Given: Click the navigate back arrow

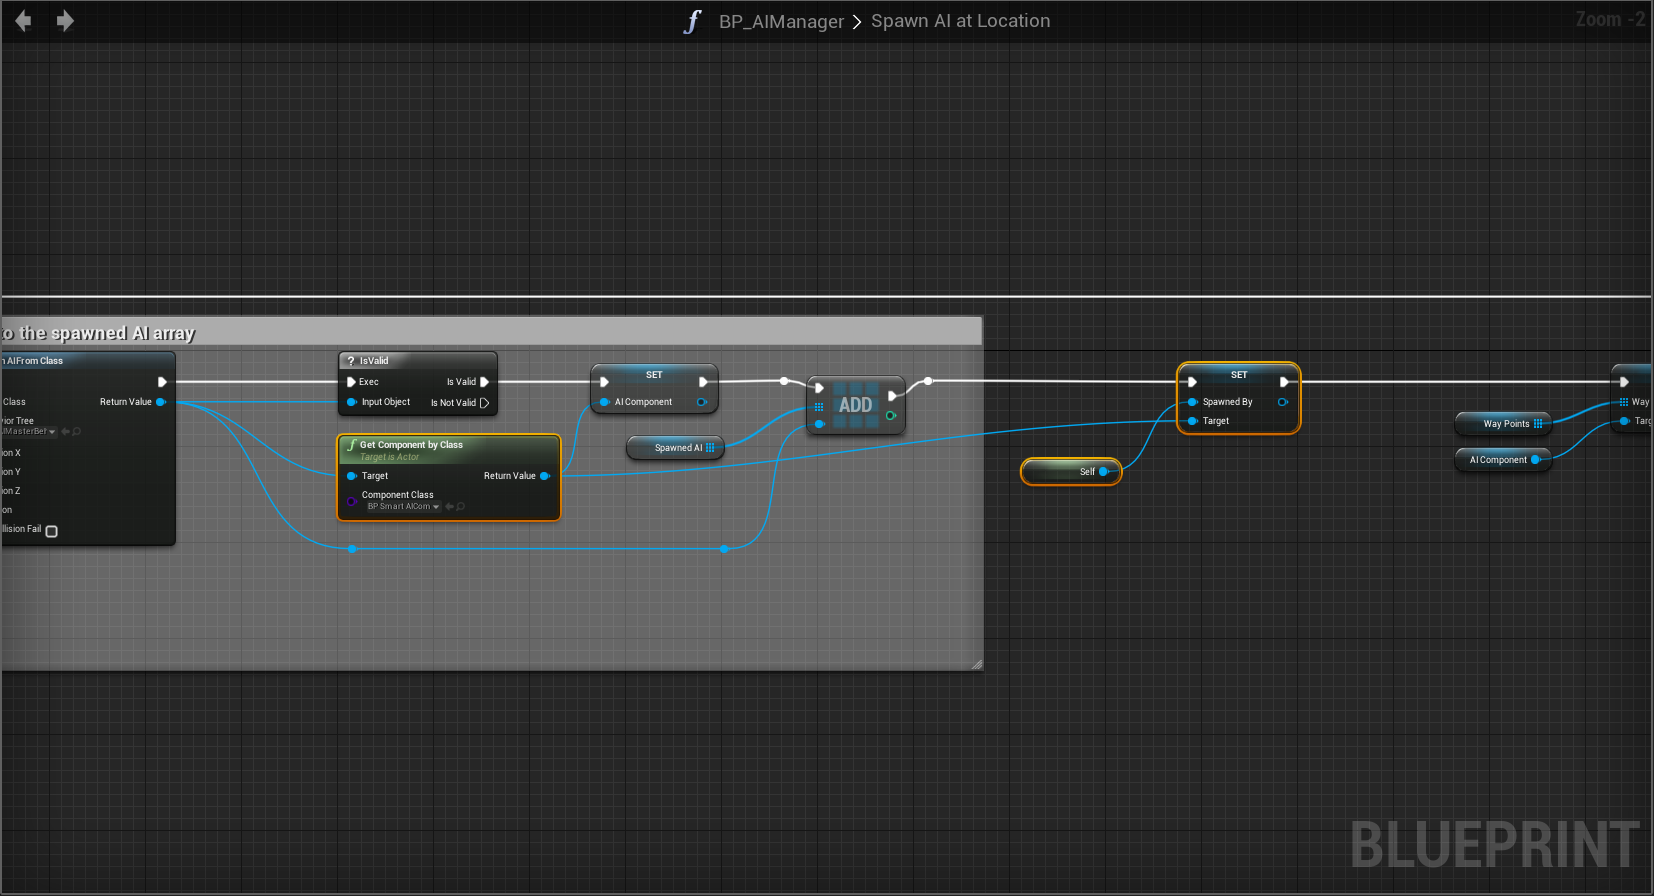Looking at the screenshot, I should (x=23, y=21).
